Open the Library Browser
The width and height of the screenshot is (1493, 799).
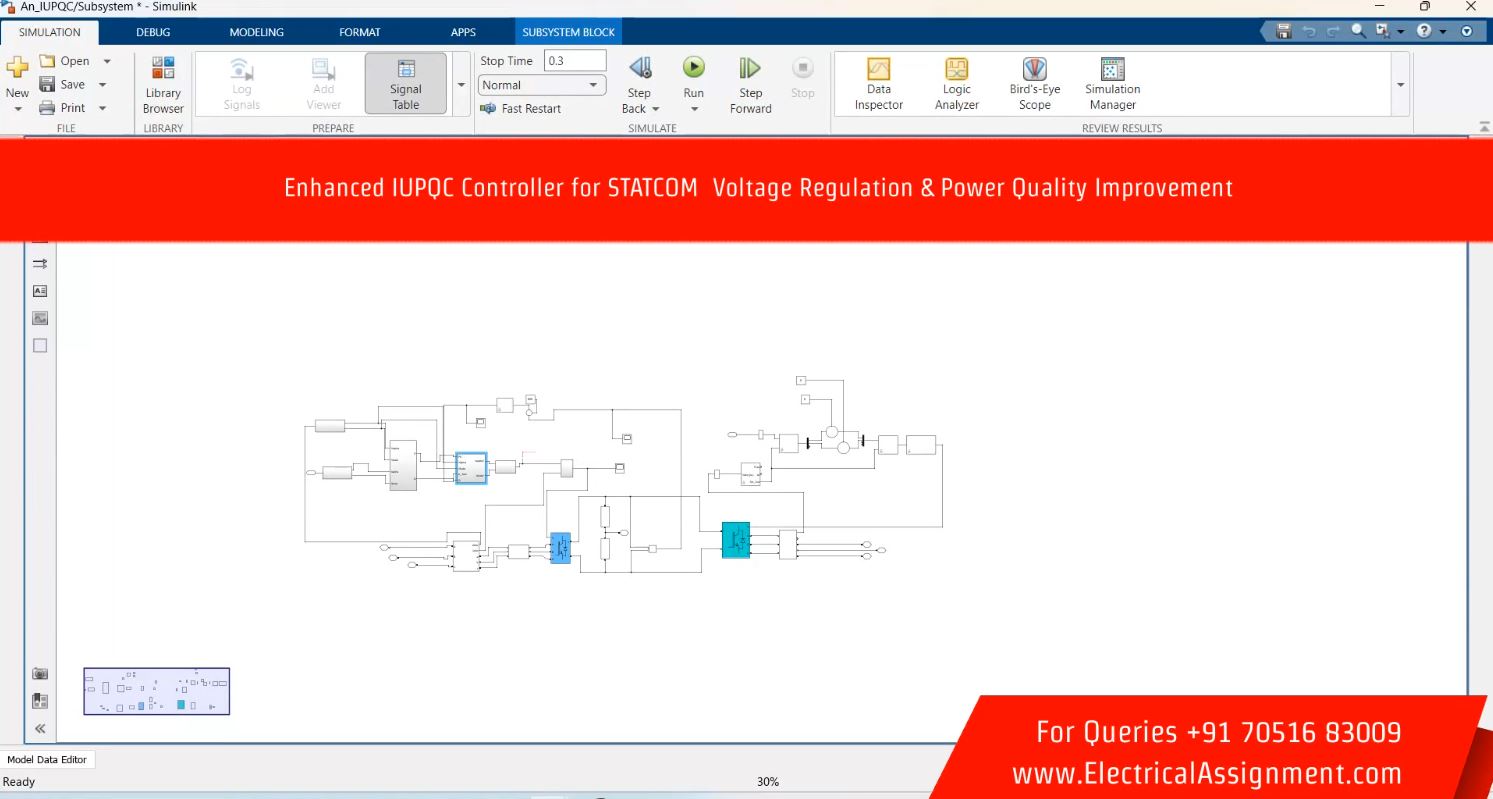[x=163, y=83]
